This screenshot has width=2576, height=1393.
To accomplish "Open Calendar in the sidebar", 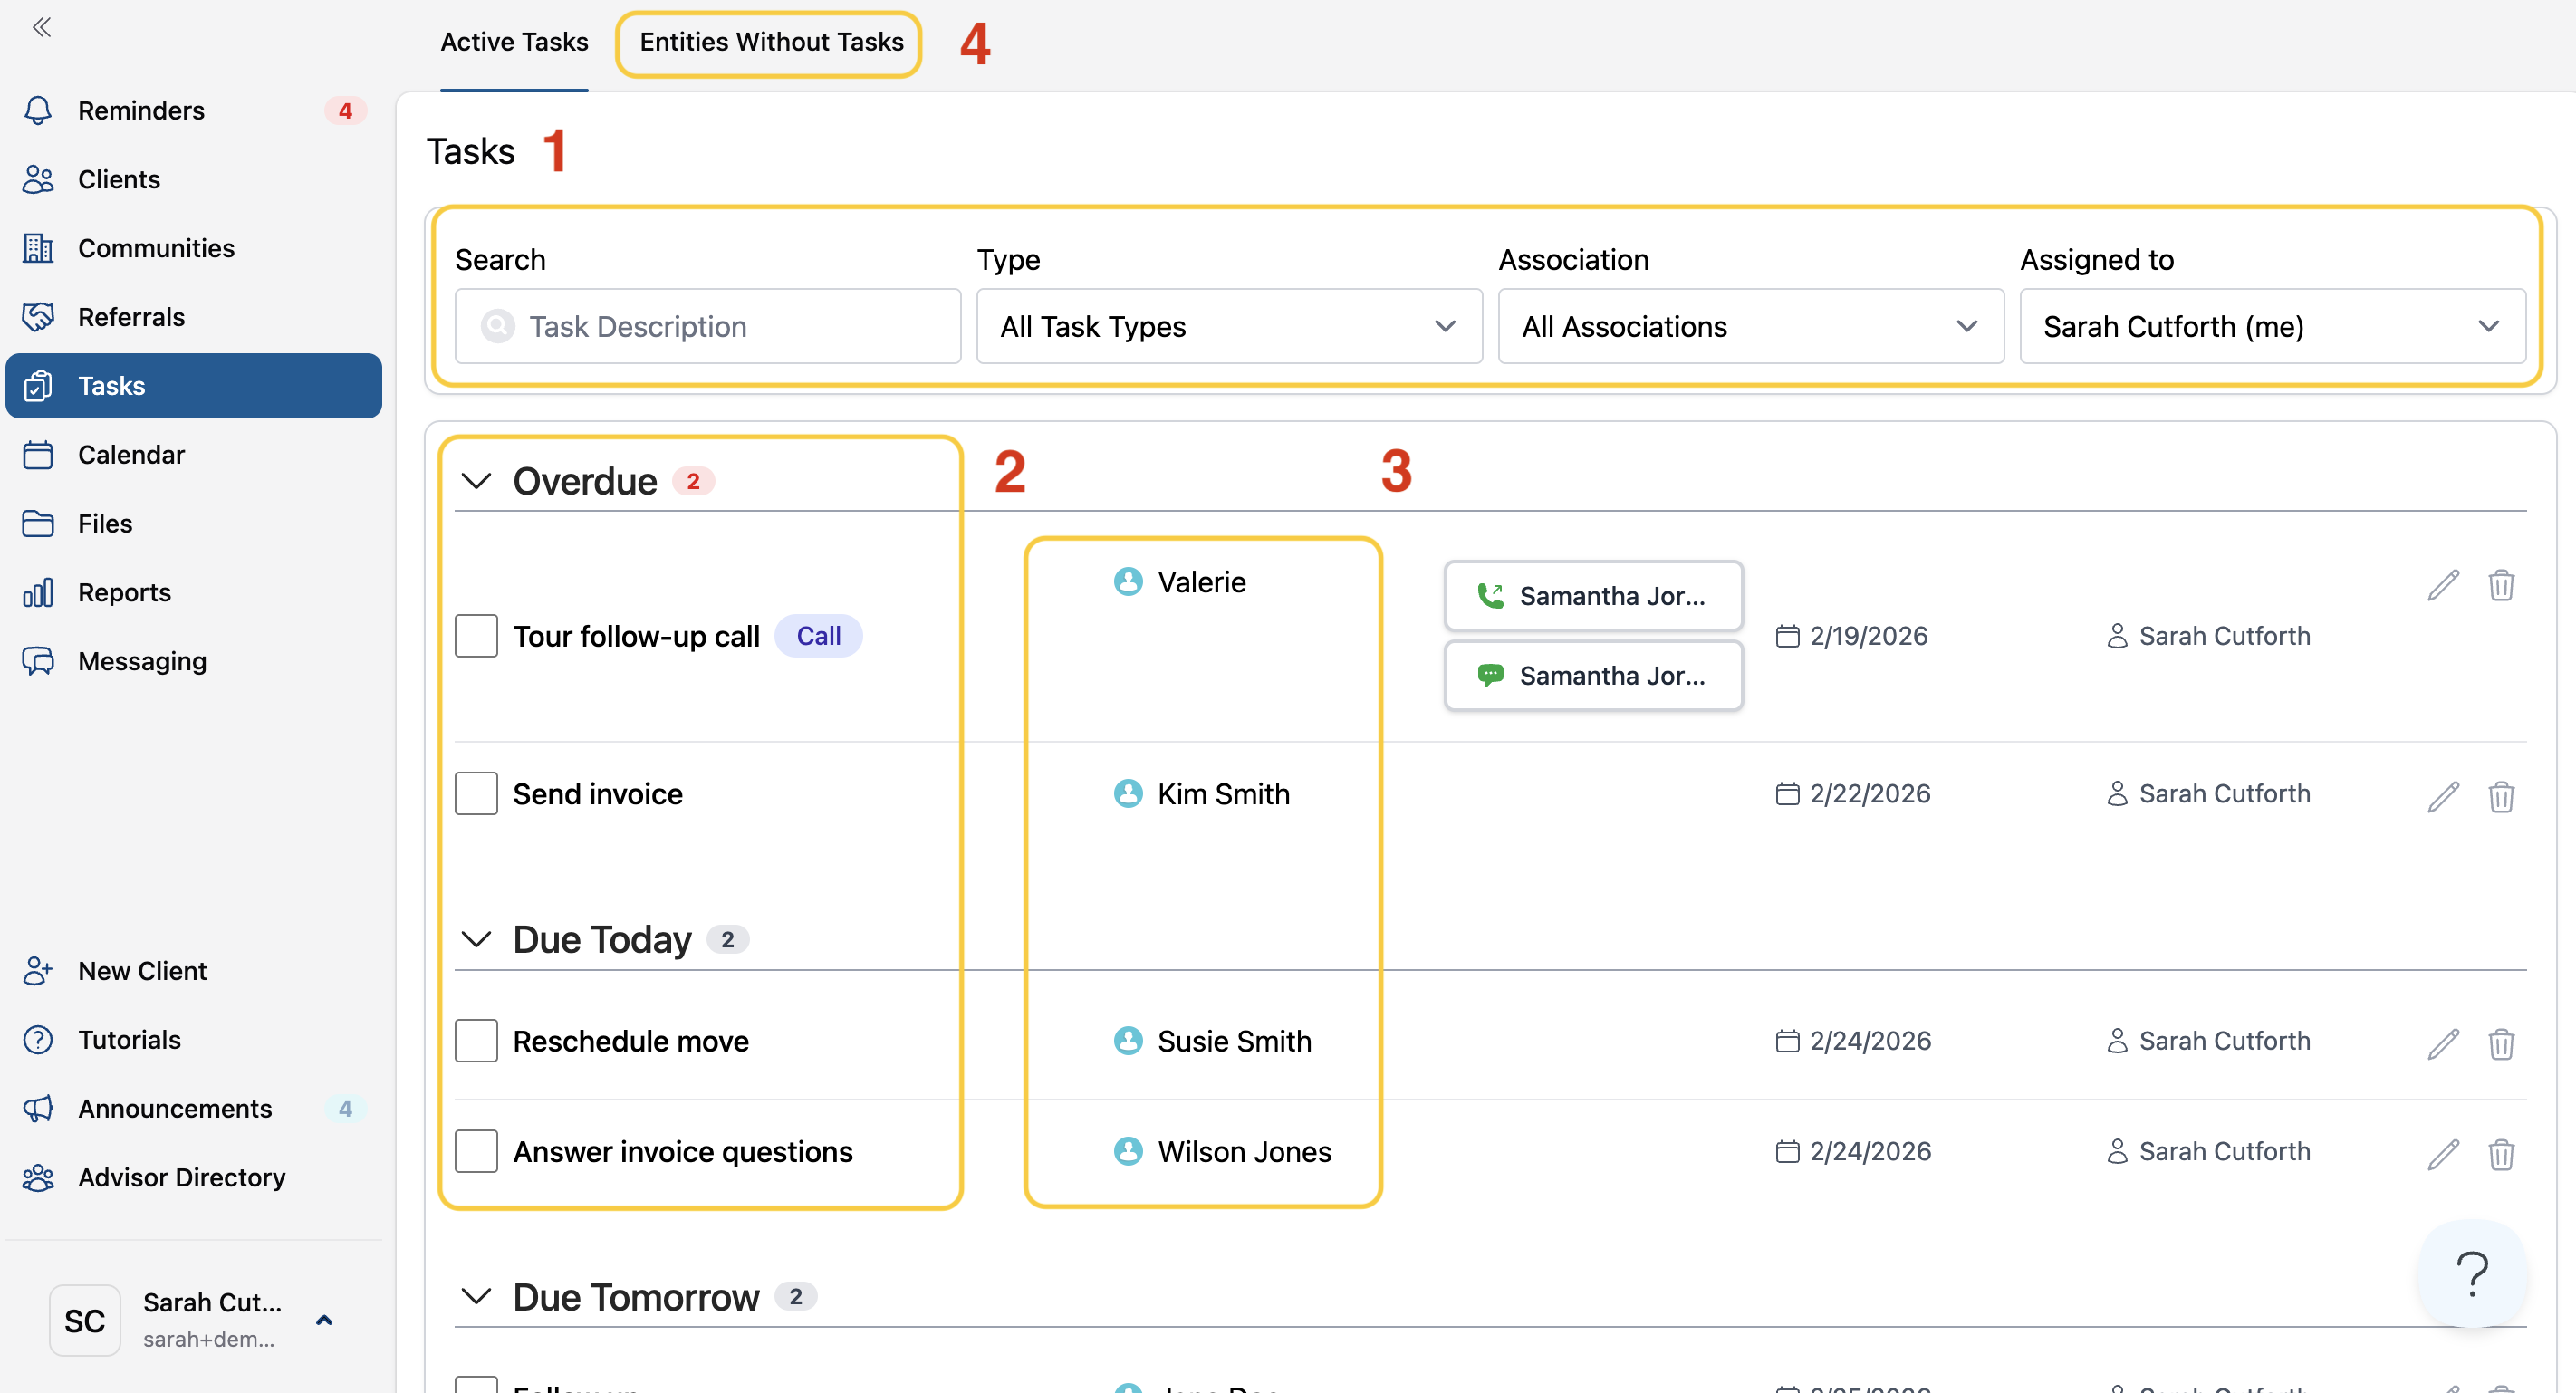I will (131, 455).
